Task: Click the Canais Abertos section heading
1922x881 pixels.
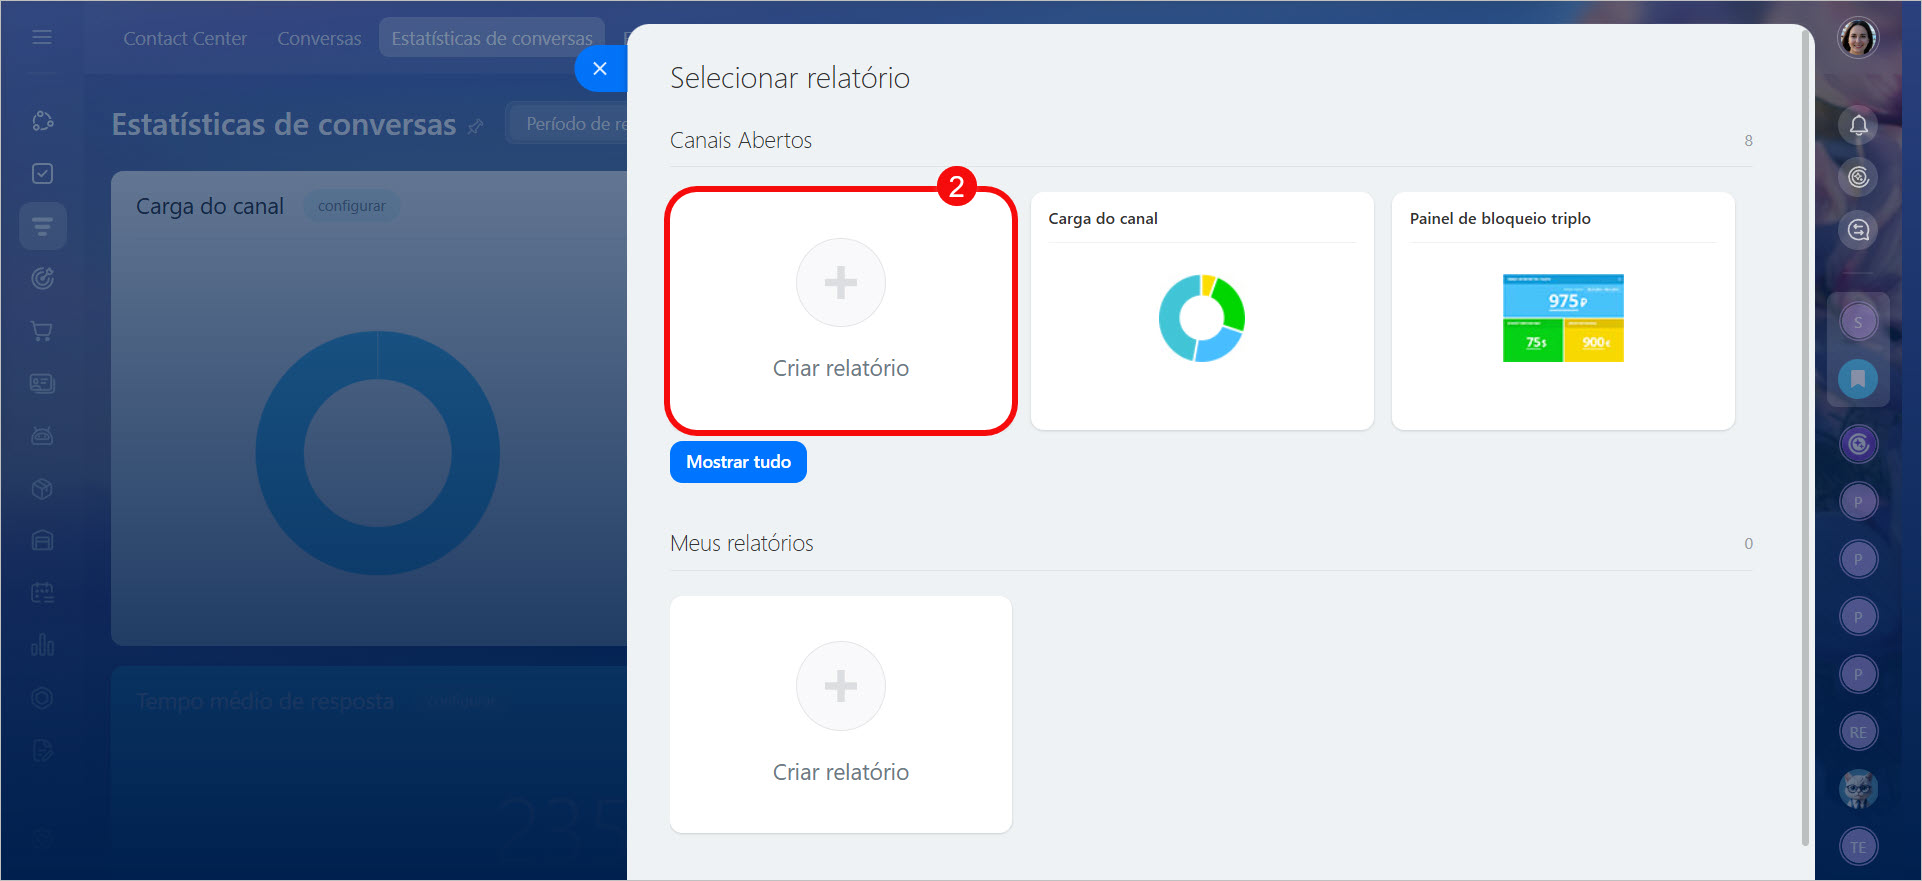Action: [741, 140]
